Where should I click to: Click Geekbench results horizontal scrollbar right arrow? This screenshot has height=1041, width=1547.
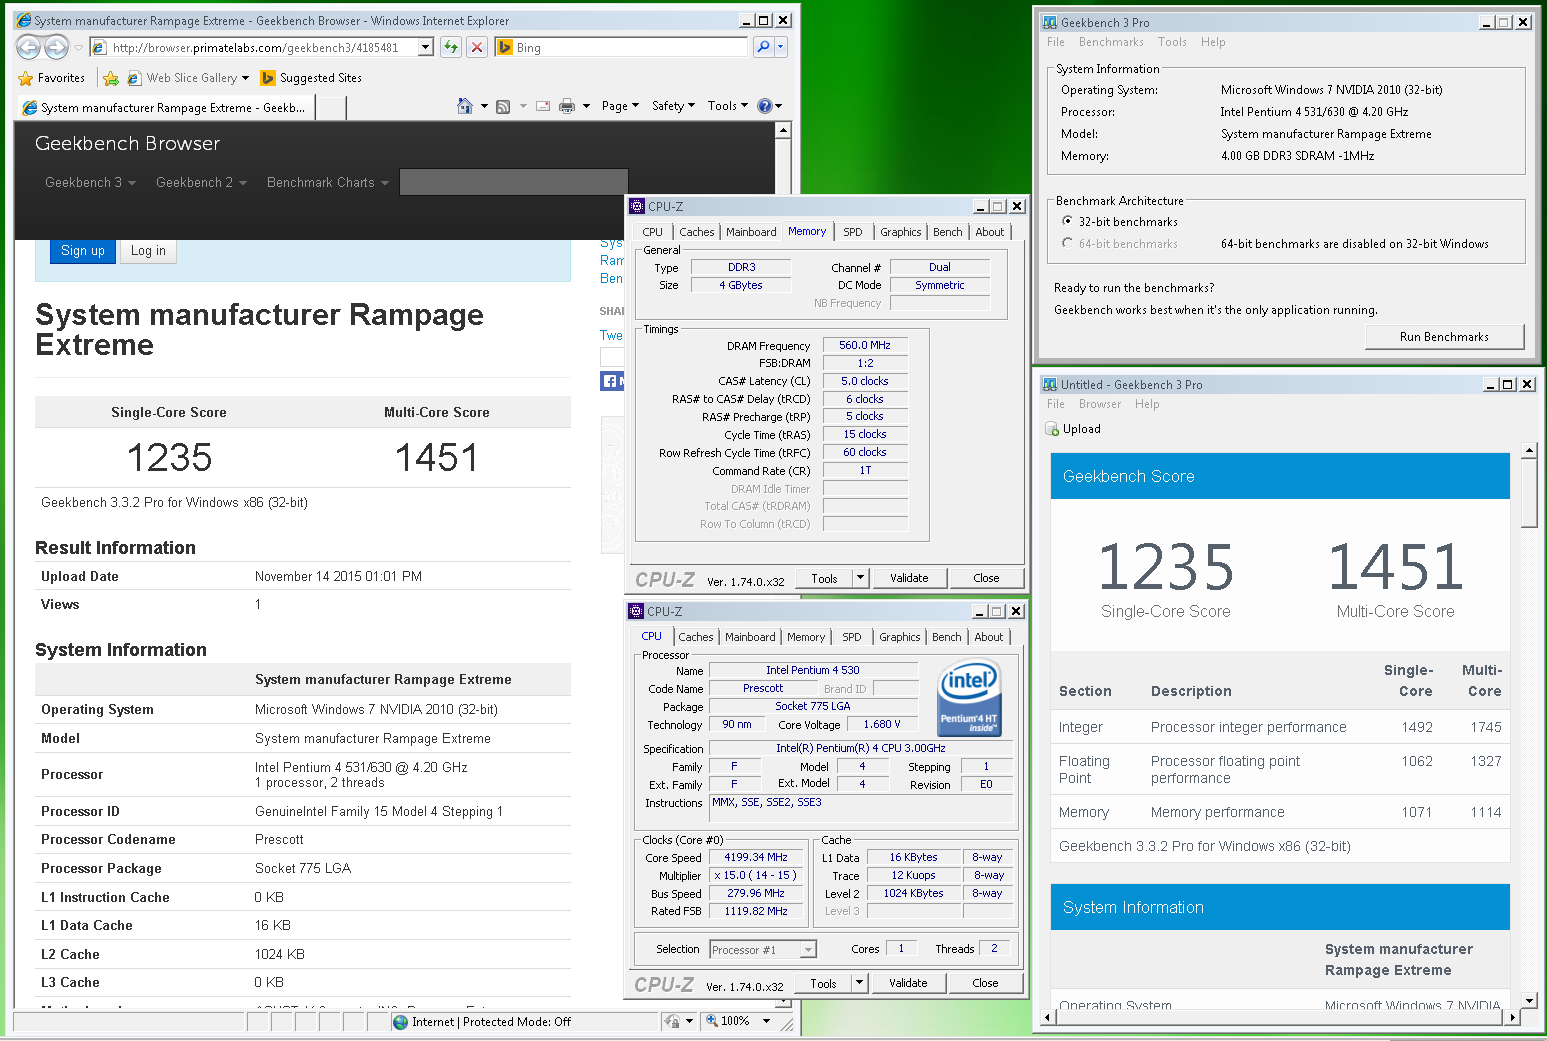pyautogui.click(x=1513, y=1017)
